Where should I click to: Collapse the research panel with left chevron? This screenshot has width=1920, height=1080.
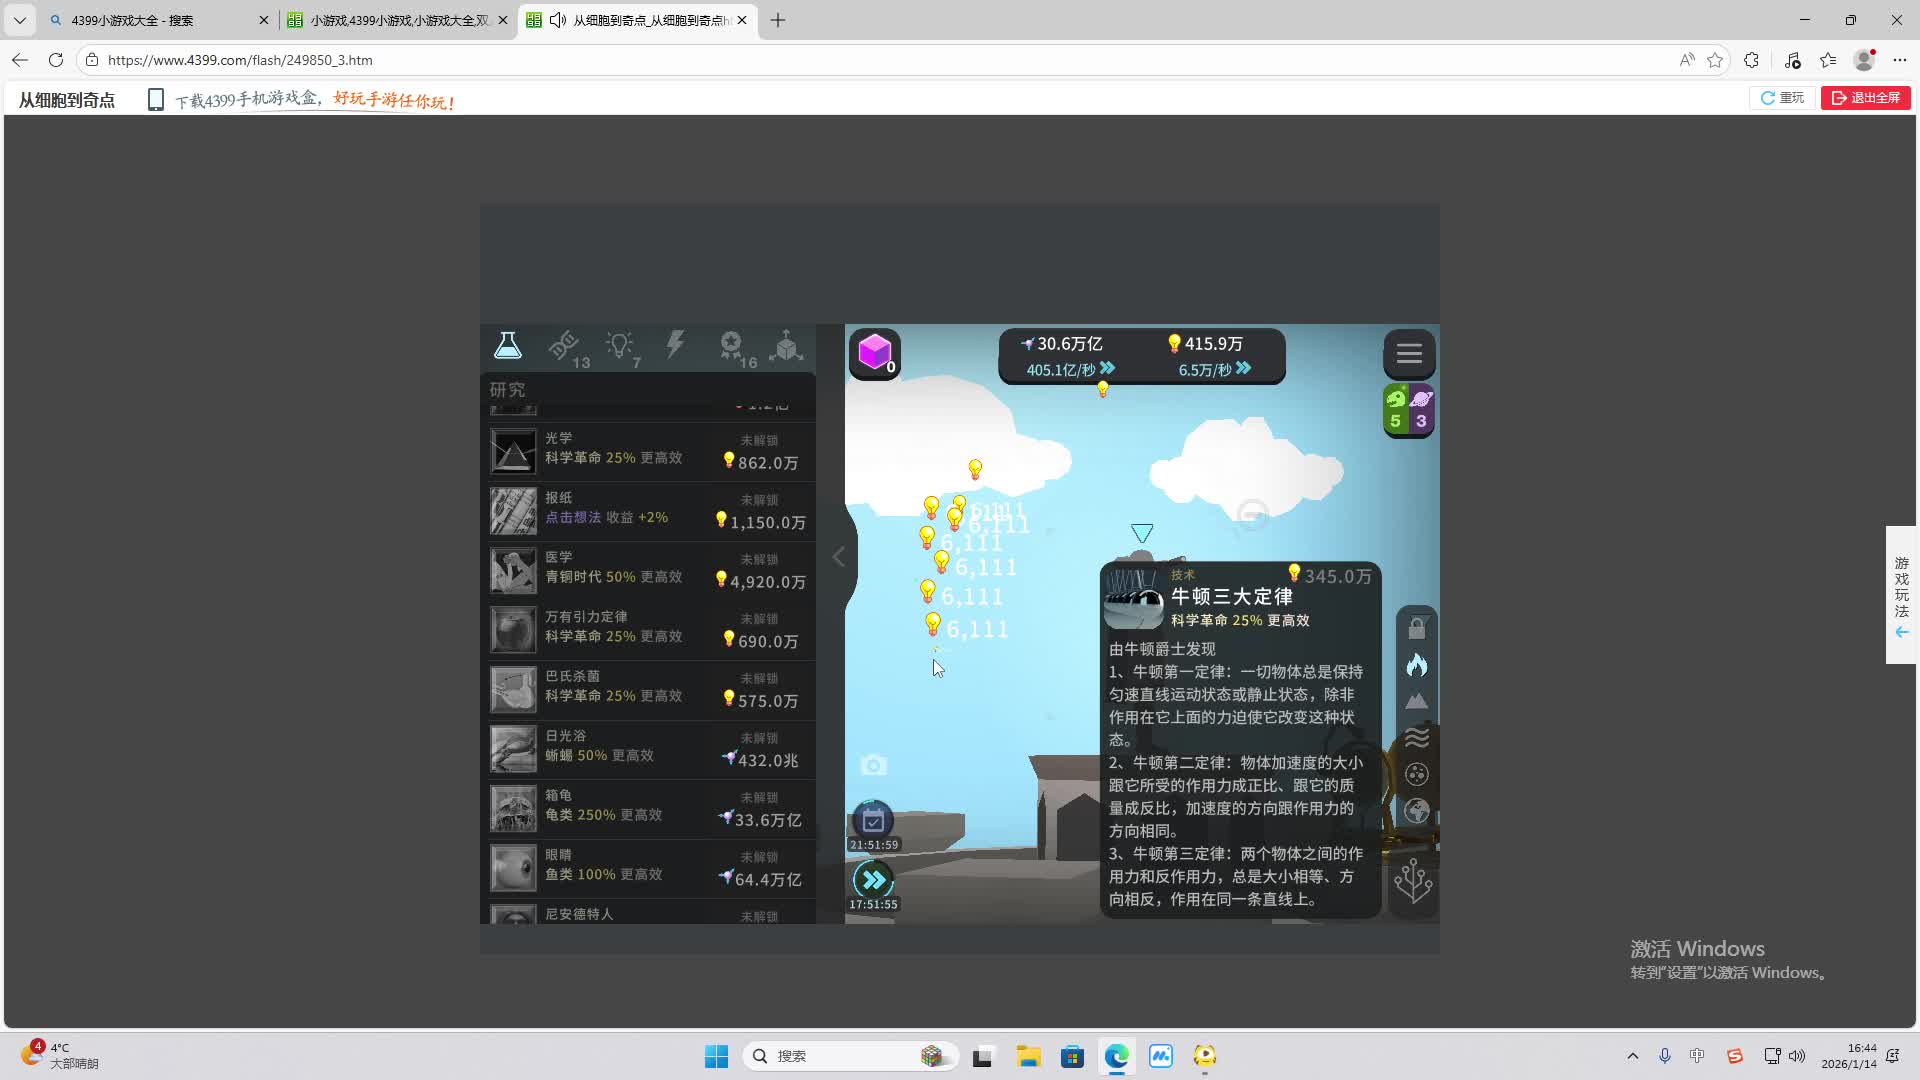click(x=838, y=557)
